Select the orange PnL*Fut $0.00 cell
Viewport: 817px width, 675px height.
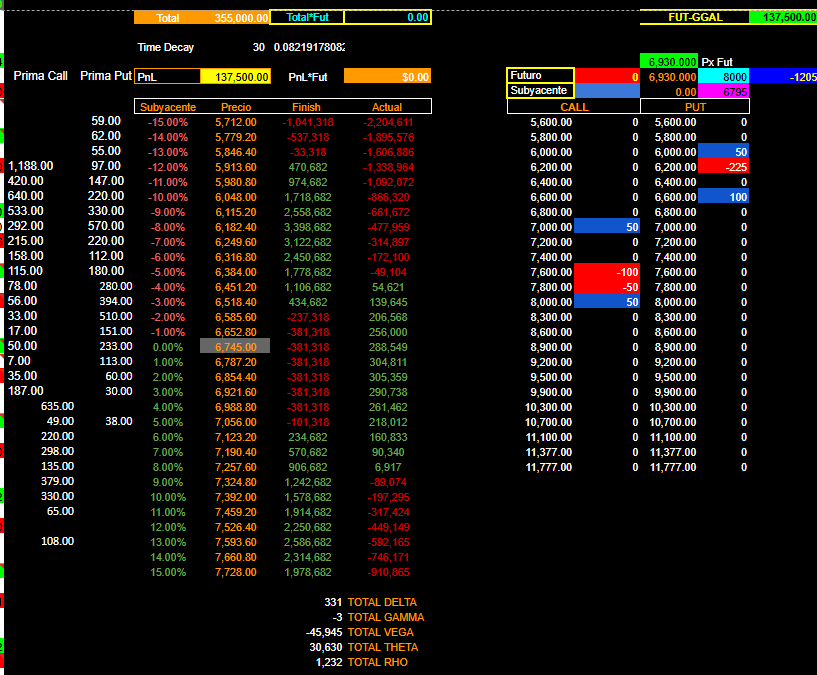click(x=387, y=77)
